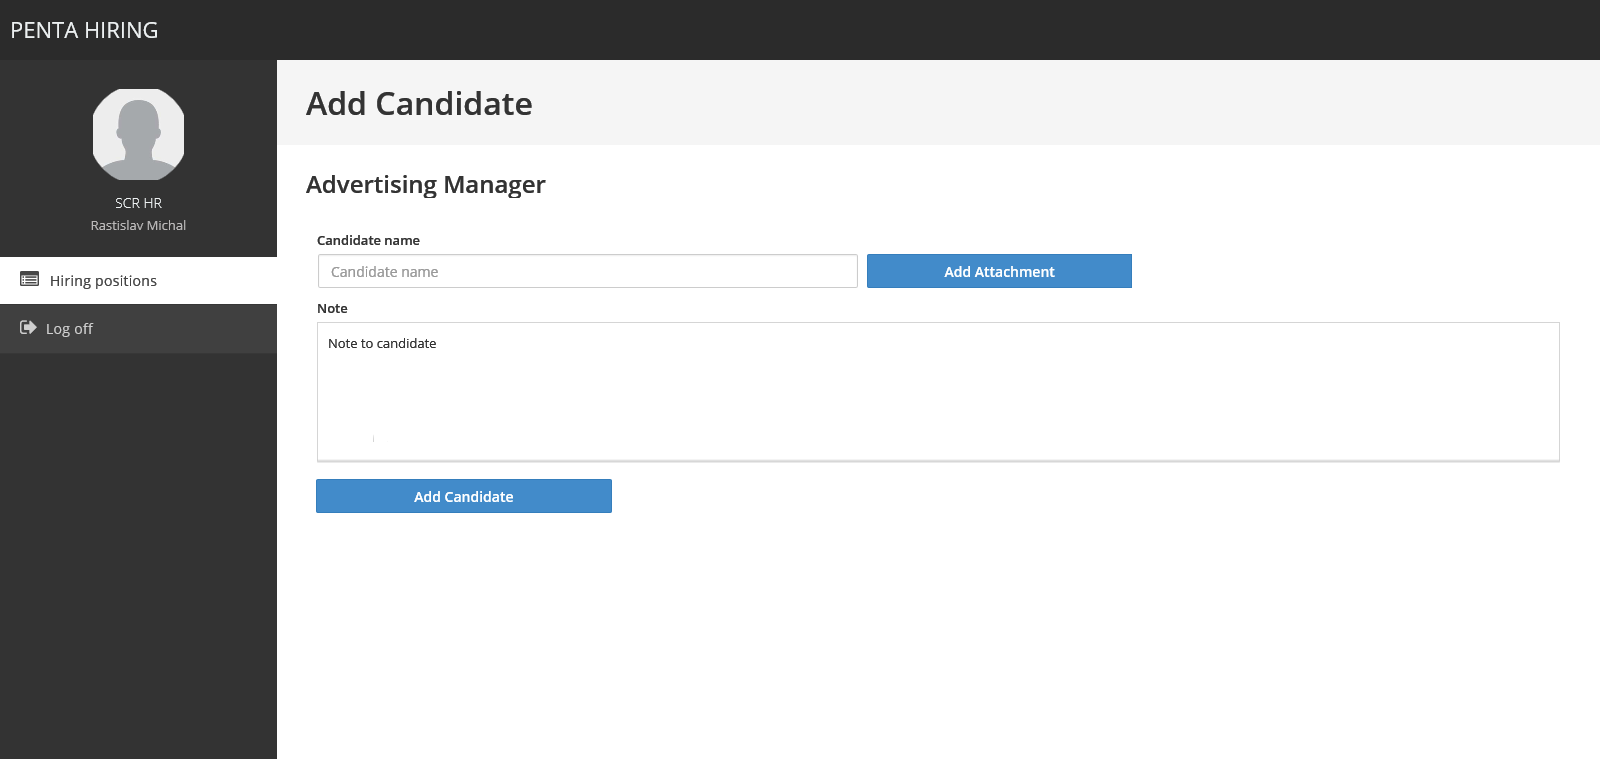The height and width of the screenshot is (759, 1600).
Task: Click the Add Candidate page heading
Action: [x=419, y=104]
